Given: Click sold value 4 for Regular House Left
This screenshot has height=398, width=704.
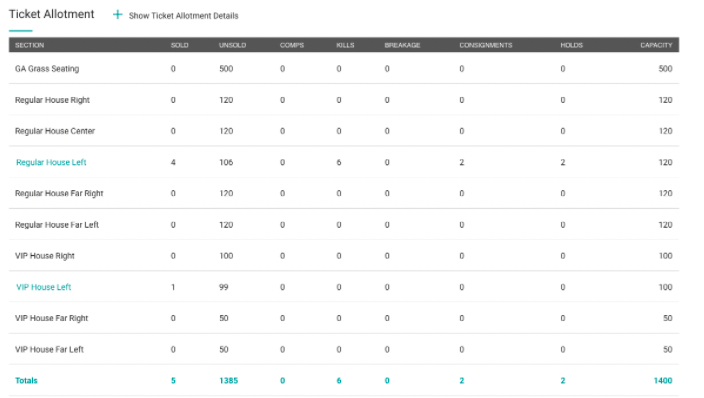Looking at the screenshot, I should (173, 162).
